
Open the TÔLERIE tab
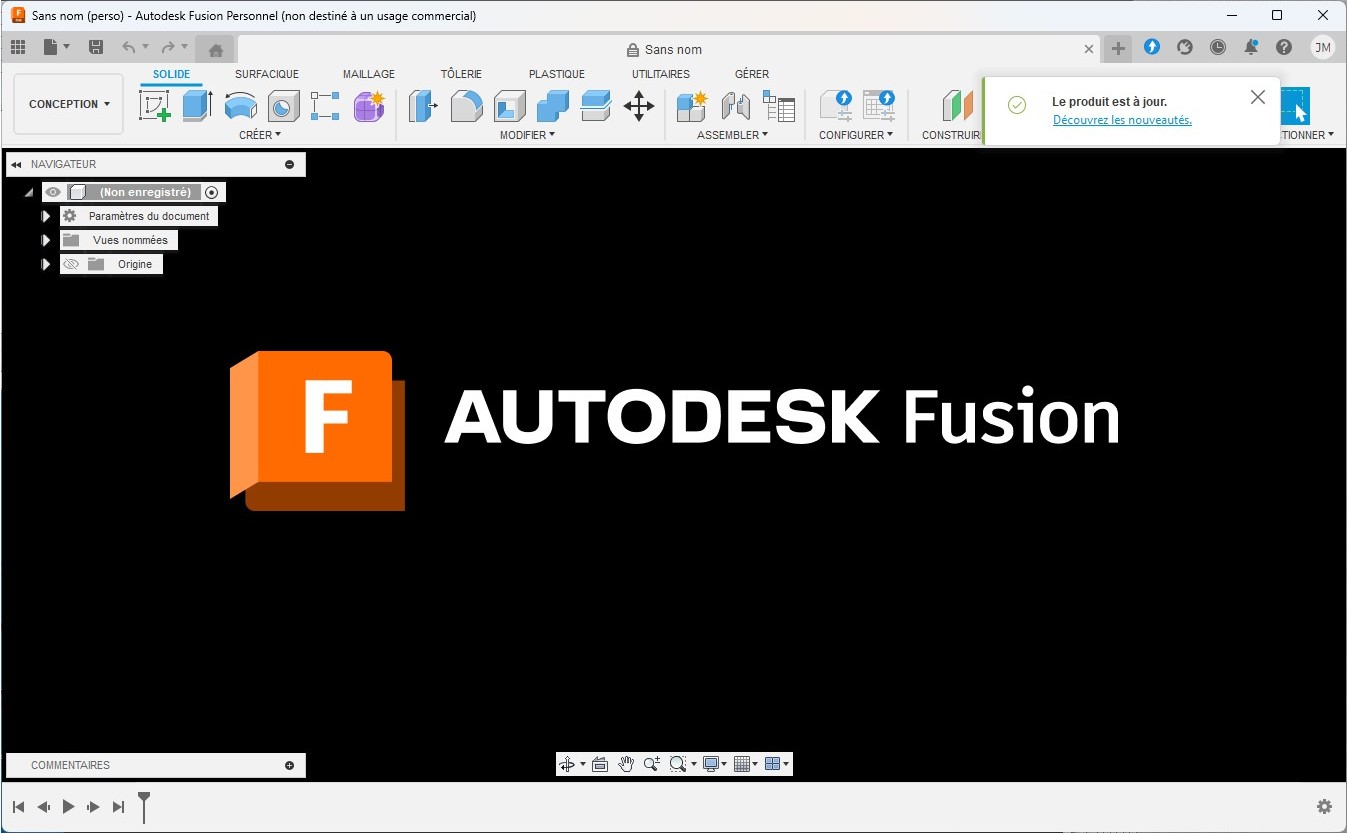(461, 74)
